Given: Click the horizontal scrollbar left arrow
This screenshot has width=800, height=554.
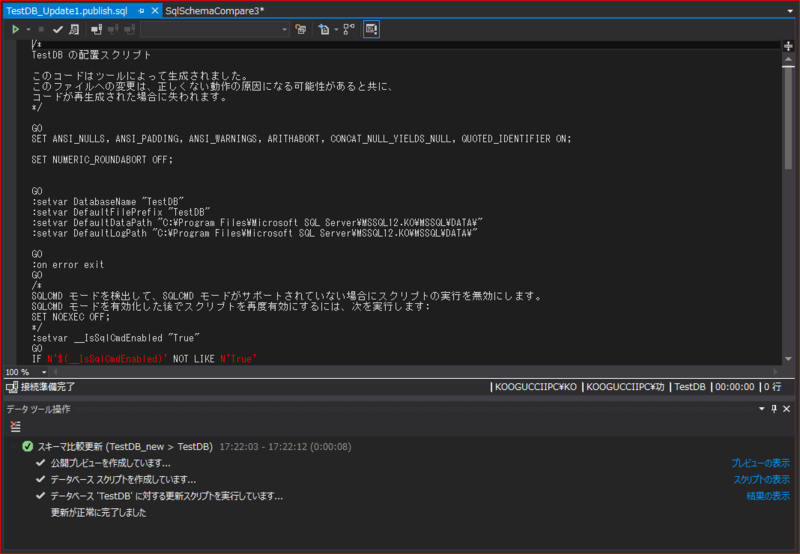Looking at the screenshot, I should point(55,372).
